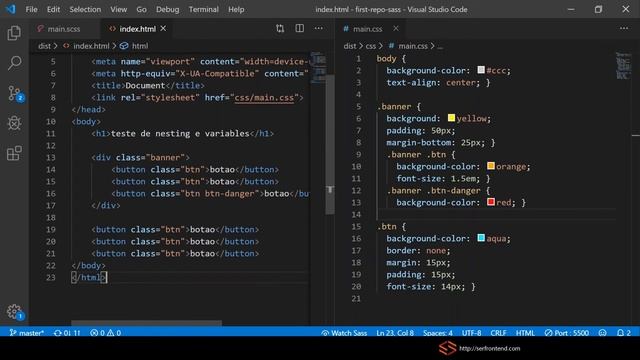640x360 pixels.
Task: Change indentation via Spaces: 4
Action: [x=438, y=333]
